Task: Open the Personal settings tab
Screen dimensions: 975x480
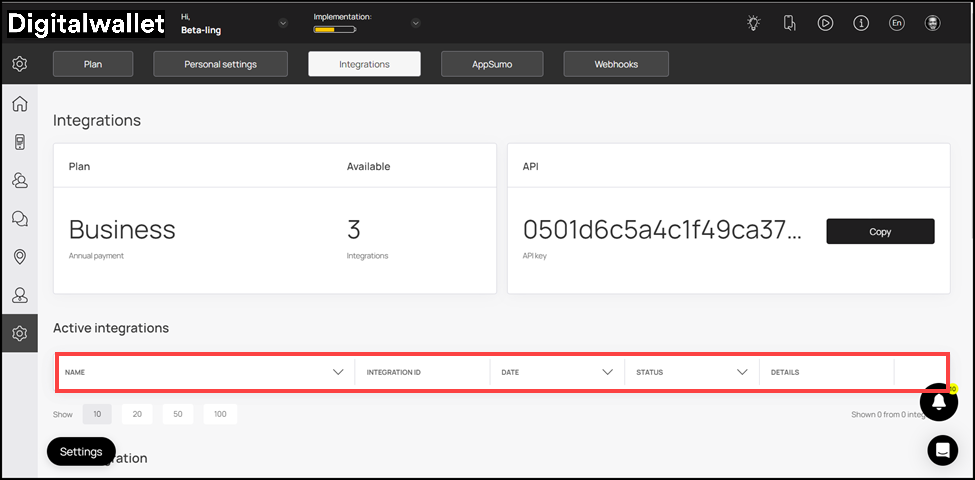Action: coord(220,64)
